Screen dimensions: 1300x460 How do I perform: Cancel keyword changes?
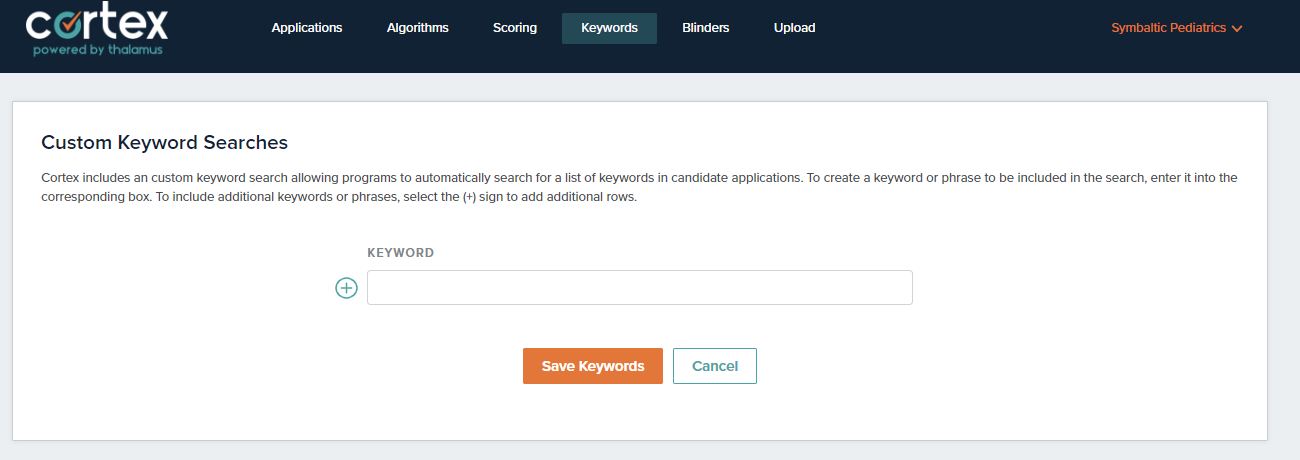pyautogui.click(x=715, y=366)
